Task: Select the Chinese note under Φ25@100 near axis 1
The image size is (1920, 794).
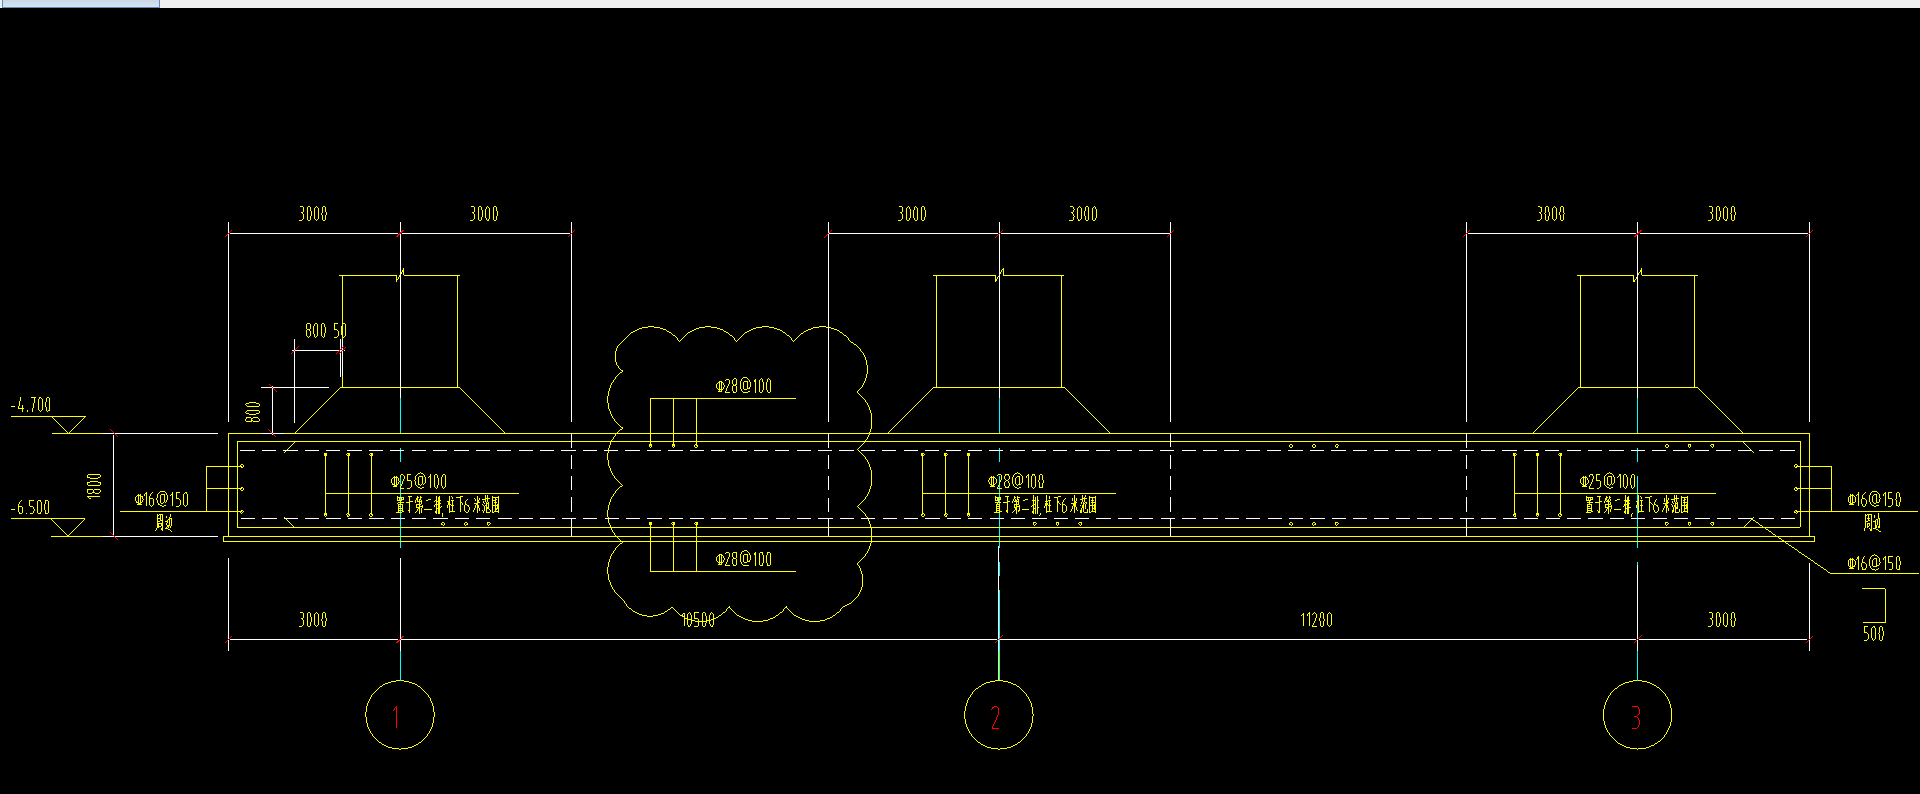Action: [x=448, y=505]
